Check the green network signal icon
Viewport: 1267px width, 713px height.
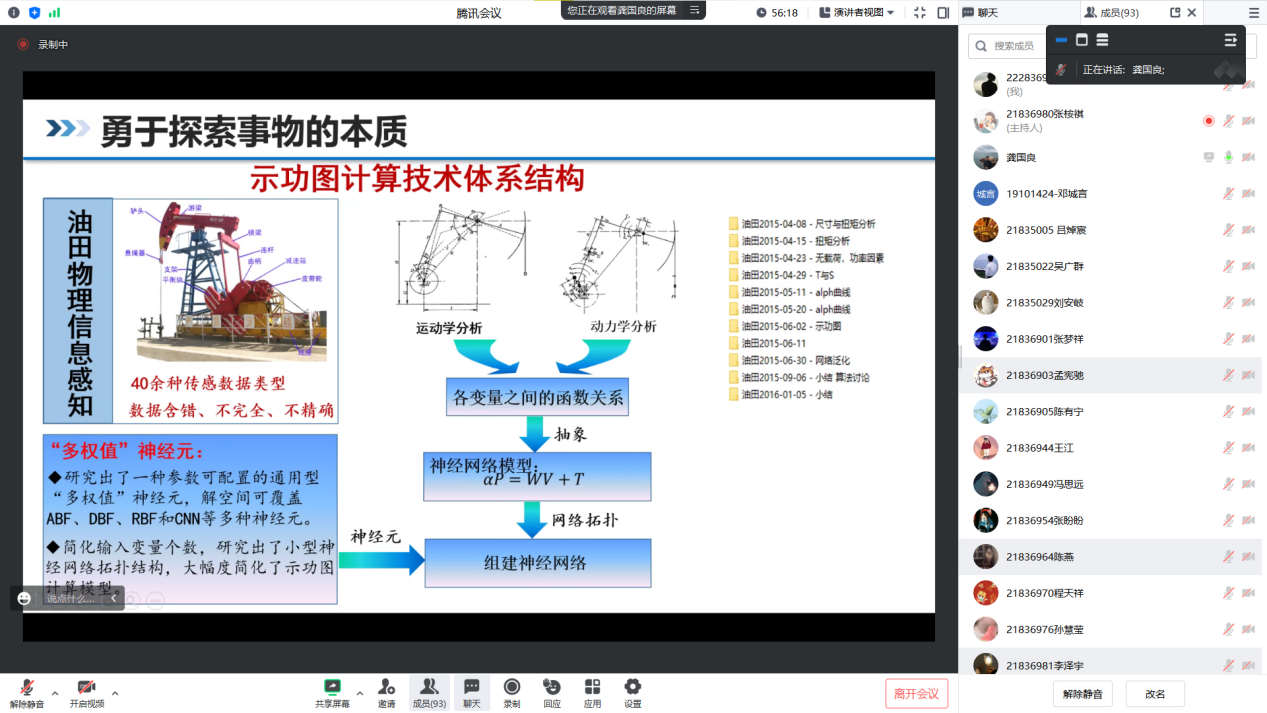coord(54,13)
